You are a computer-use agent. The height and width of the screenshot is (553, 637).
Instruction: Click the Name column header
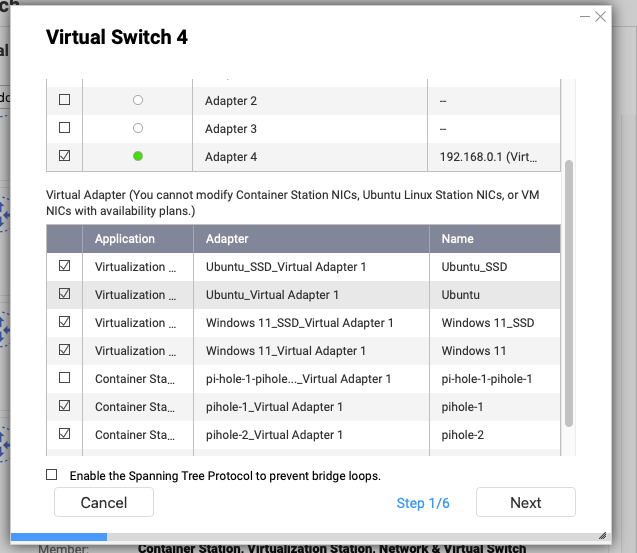[x=458, y=239]
